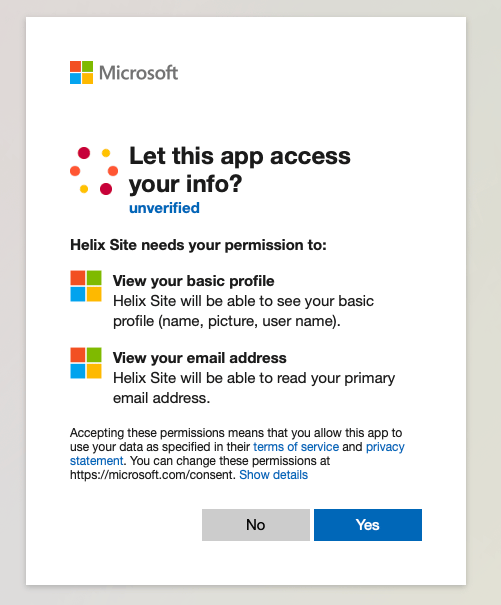Image resolution: width=501 pixels, height=605 pixels.
Task: Expand Show details link
Action: click(x=273, y=475)
